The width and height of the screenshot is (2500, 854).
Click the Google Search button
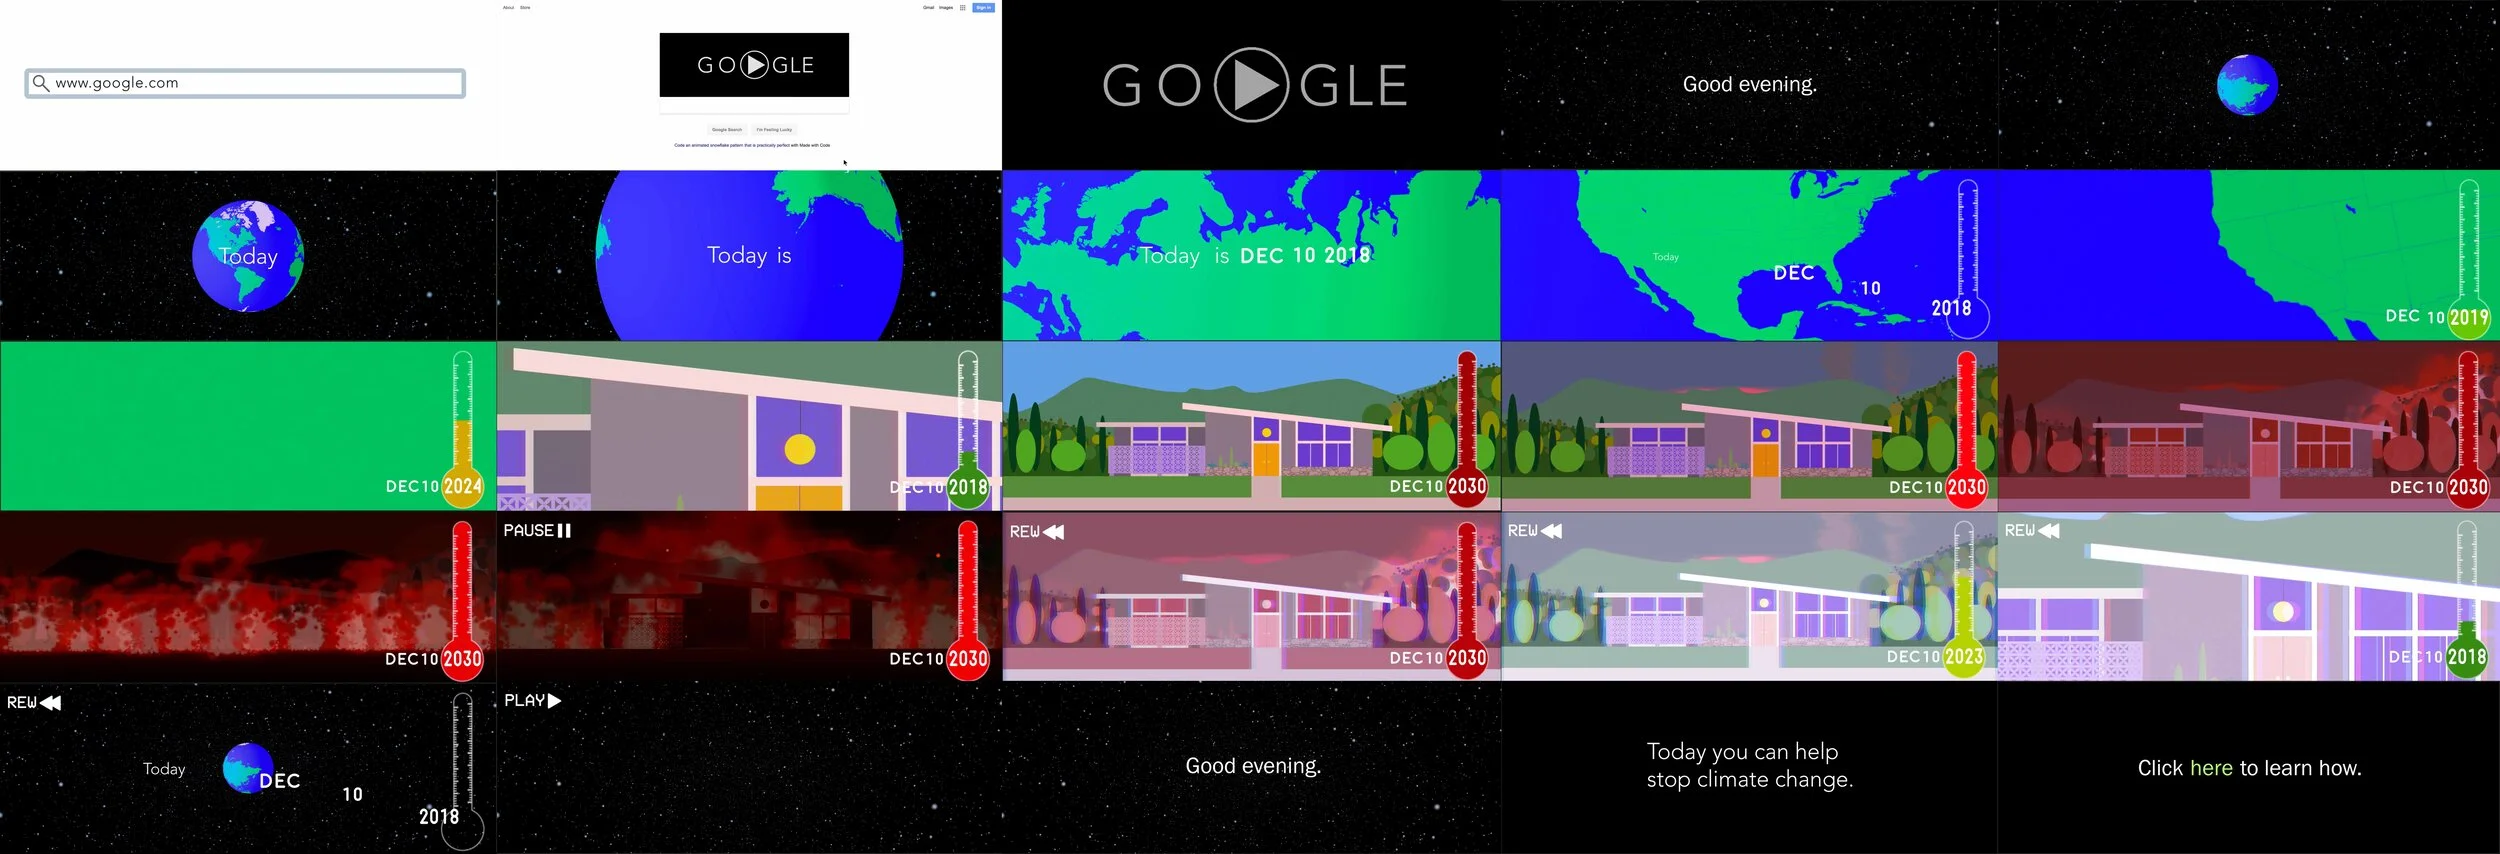click(727, 130)
